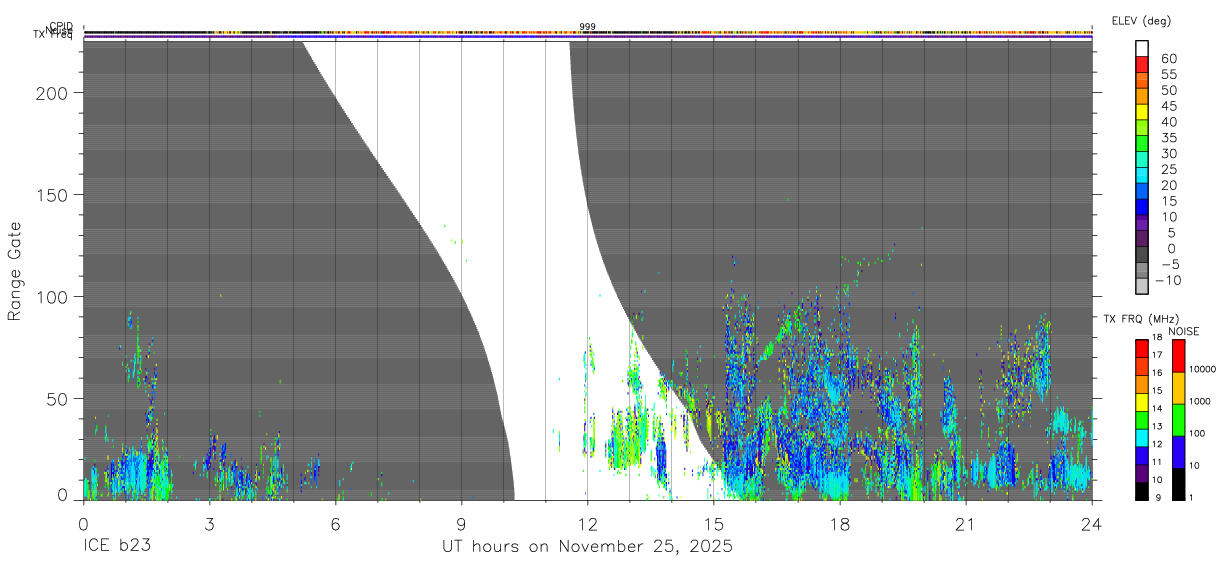The width and height of the screenshot is (1228, 567).
Task: Click the "Range Gate" y-axis label
Action: (15, 272)
